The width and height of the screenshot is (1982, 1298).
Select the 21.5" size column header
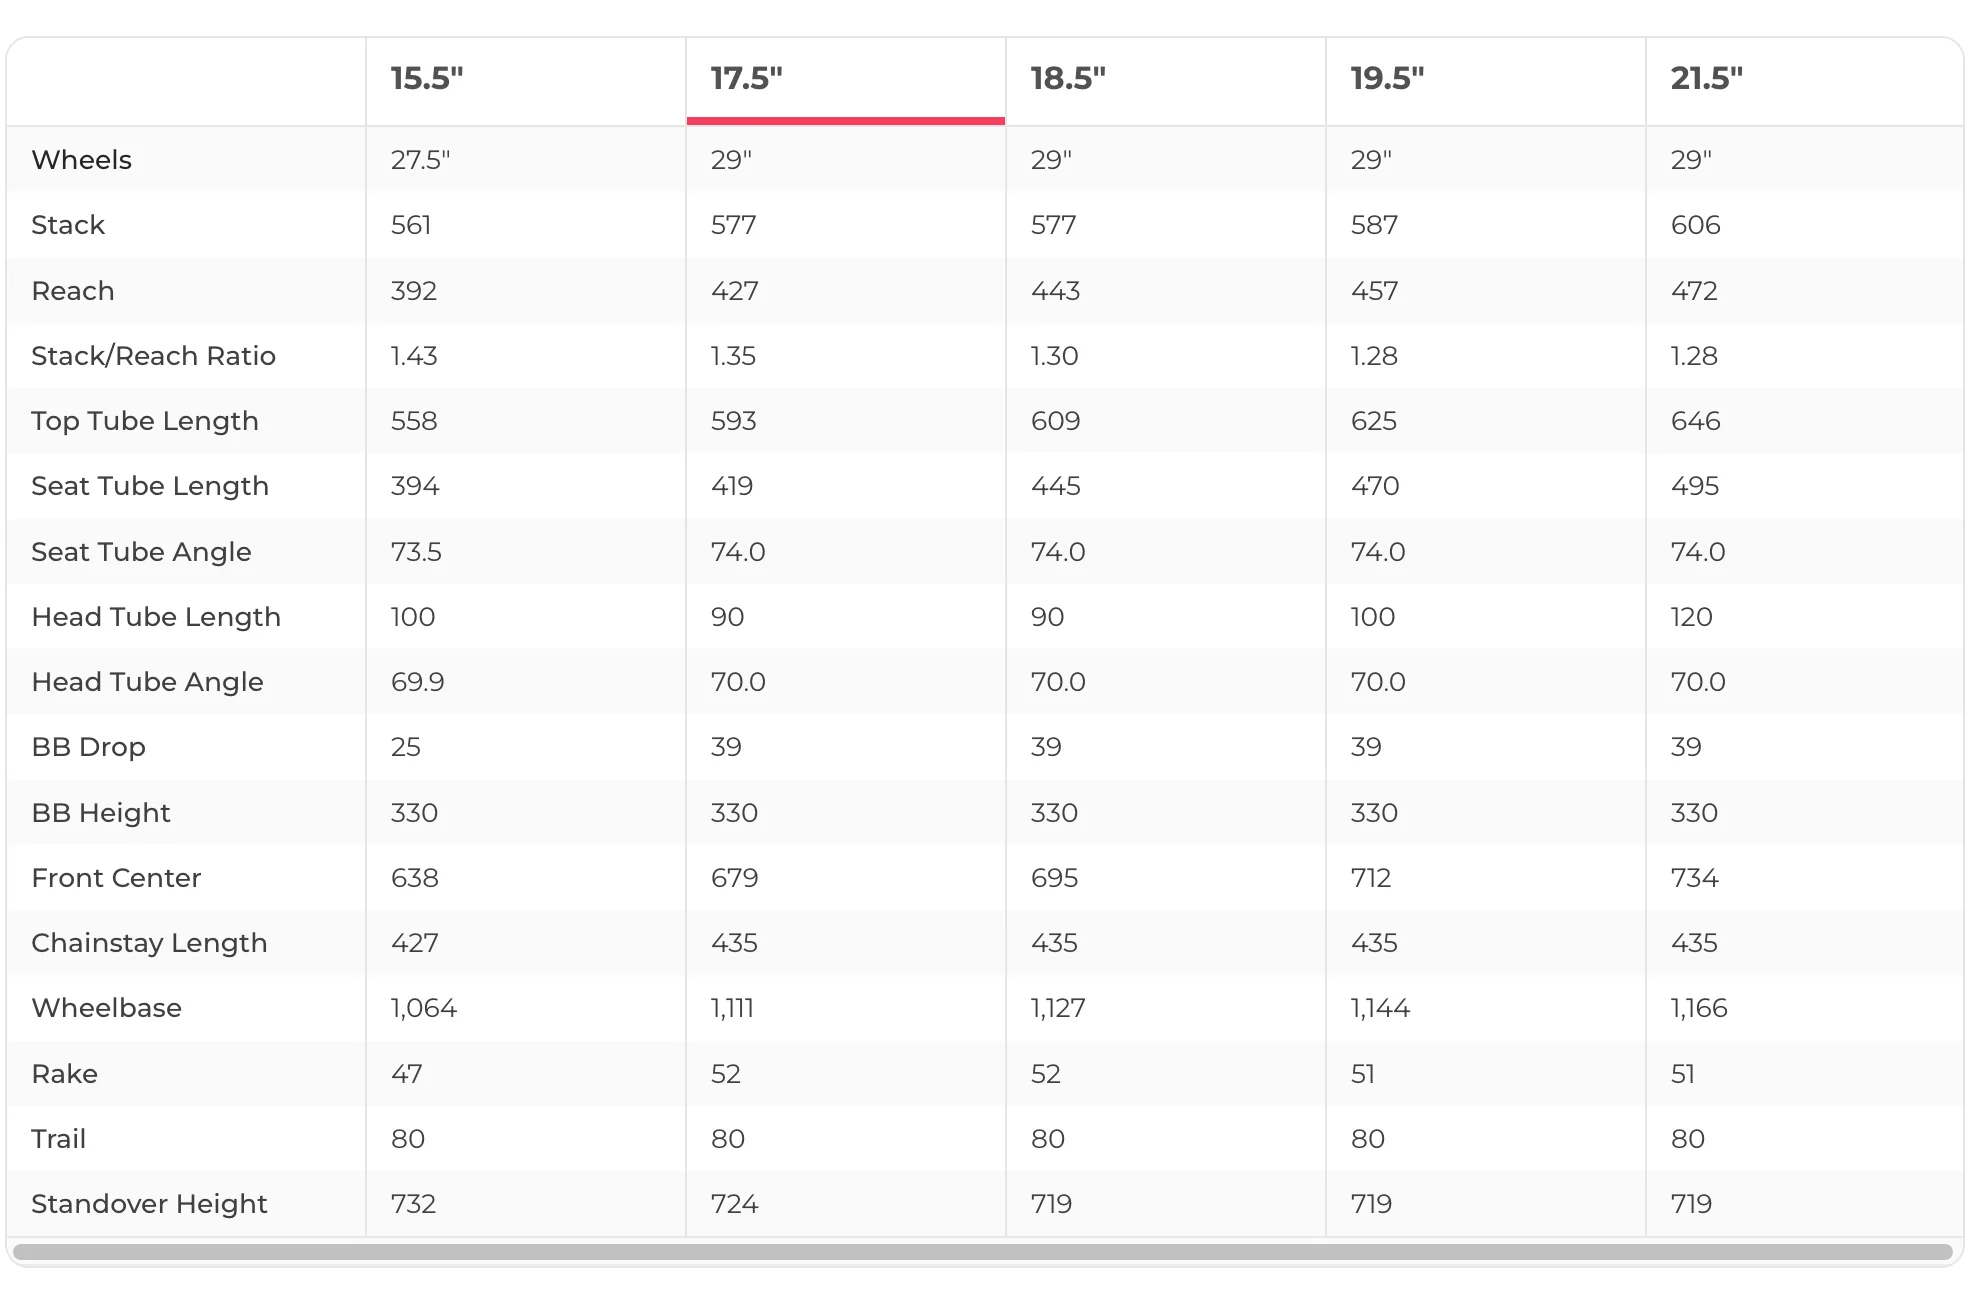point(1707,78)
